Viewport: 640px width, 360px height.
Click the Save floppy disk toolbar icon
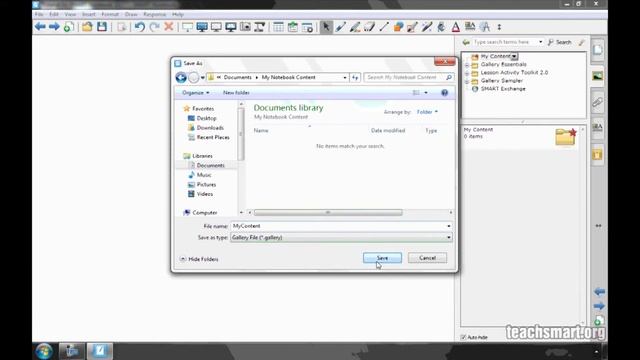(x=102, y=27)
